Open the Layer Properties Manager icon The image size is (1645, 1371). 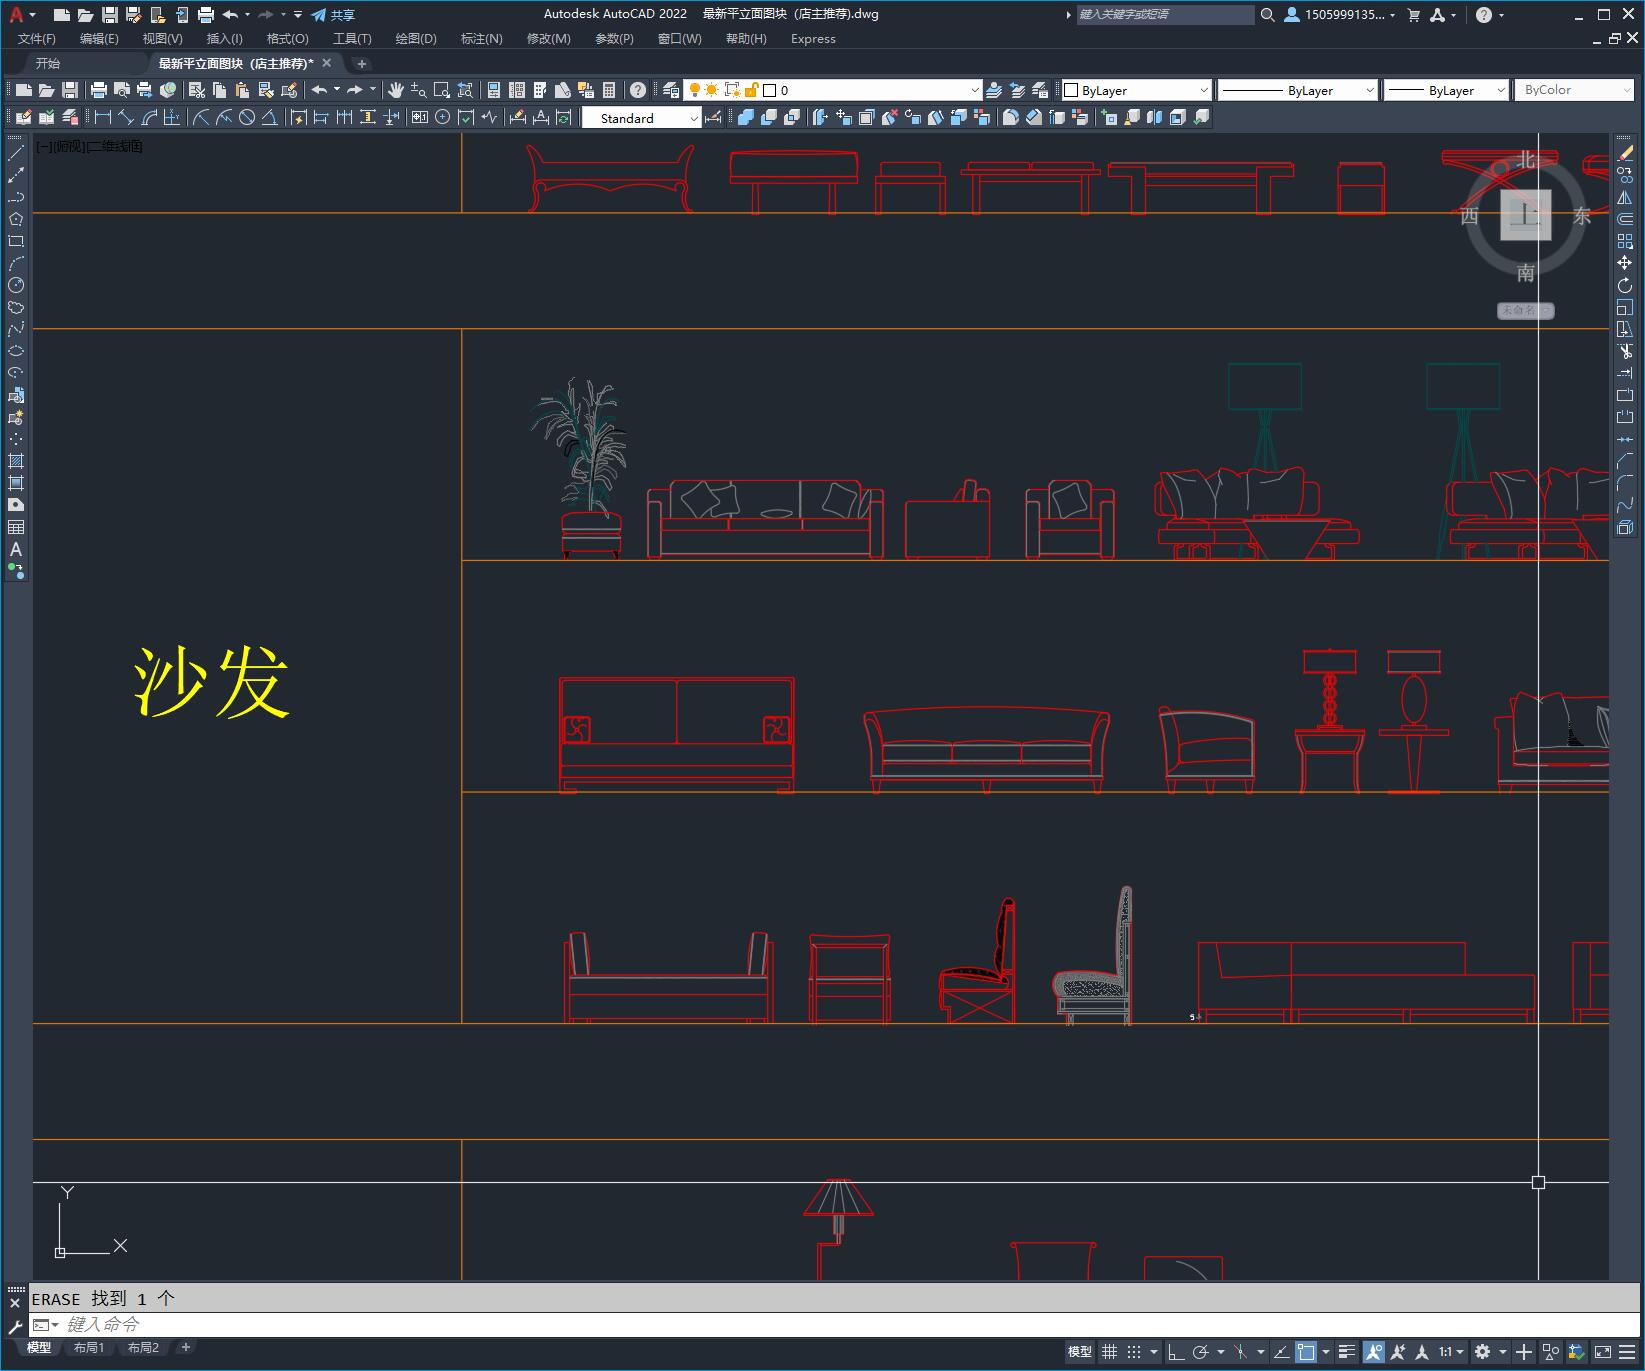click(671, 90)
